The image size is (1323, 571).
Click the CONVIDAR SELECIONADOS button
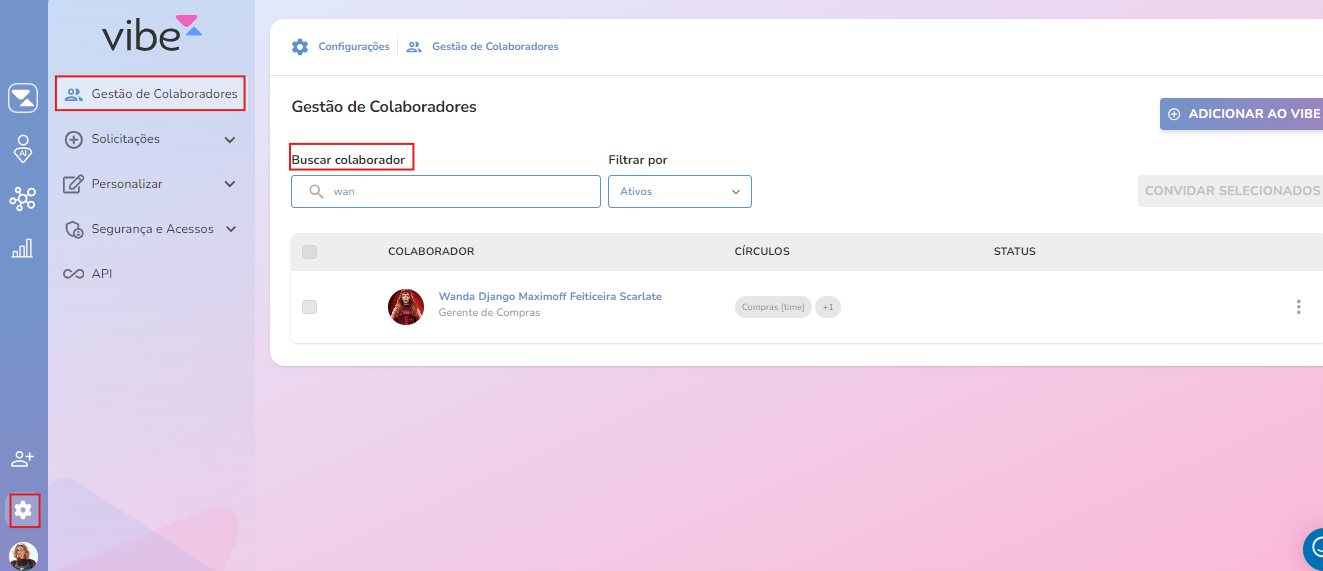pos(1232,190)
